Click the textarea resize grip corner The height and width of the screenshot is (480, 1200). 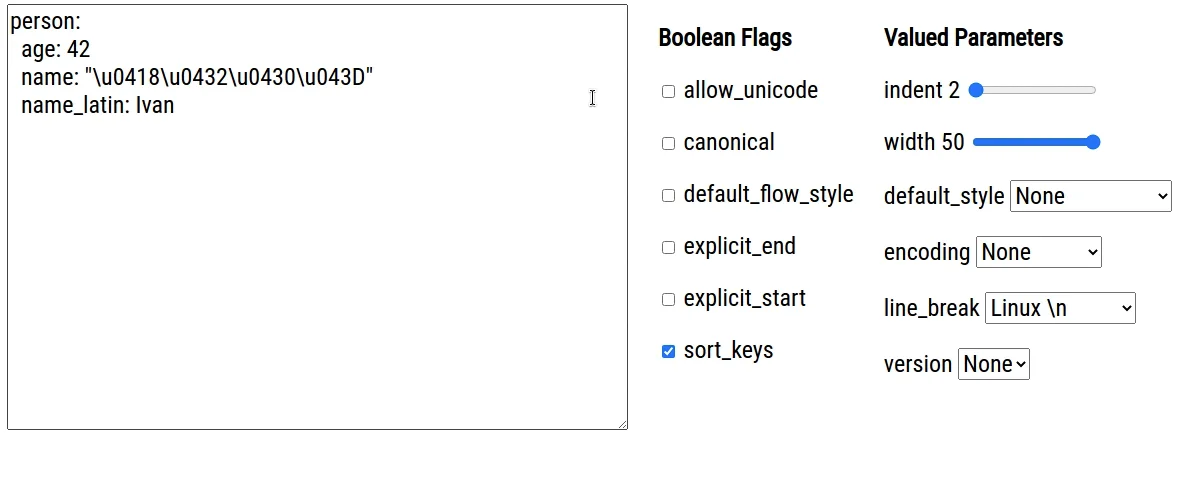(x=622, y=424)
